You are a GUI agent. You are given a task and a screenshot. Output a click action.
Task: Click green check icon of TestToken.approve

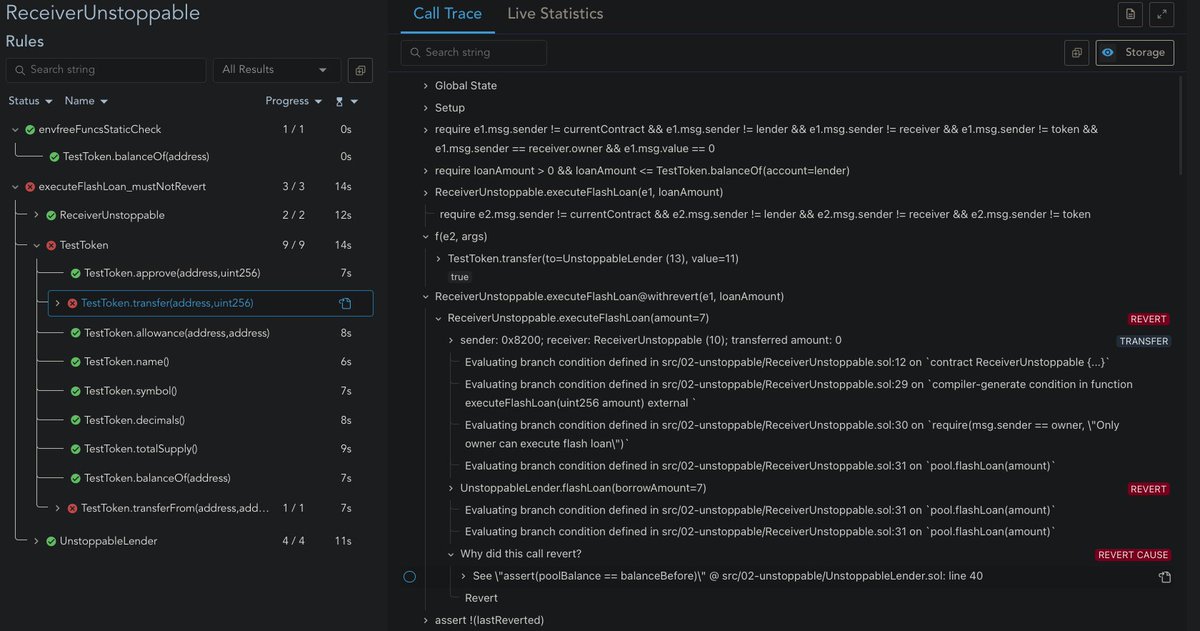[x=76, y=274]
